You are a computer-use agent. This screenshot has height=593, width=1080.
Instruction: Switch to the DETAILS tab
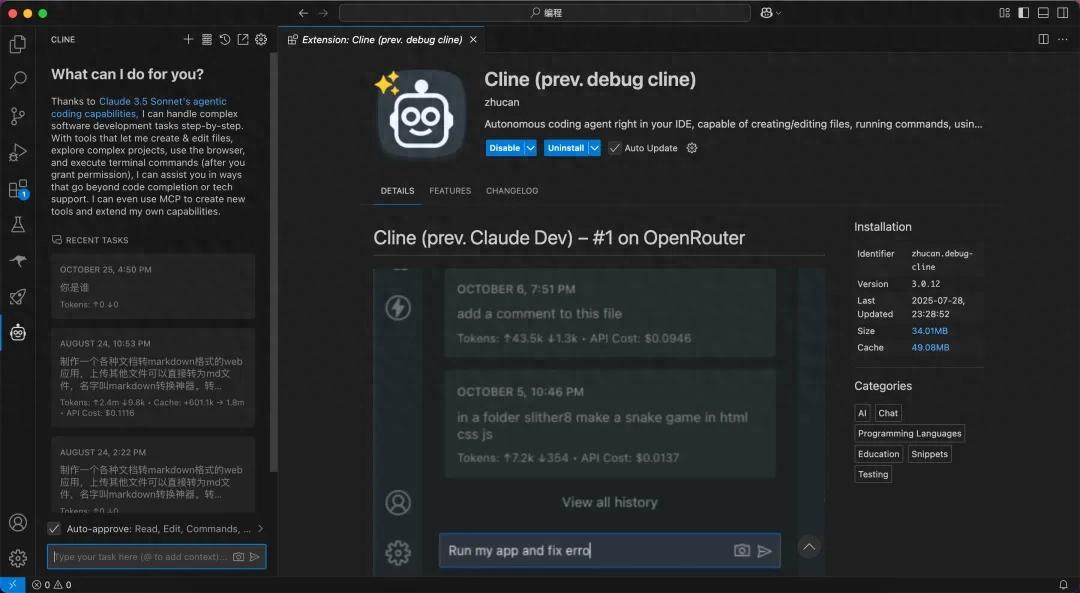[x=397, y=191]
